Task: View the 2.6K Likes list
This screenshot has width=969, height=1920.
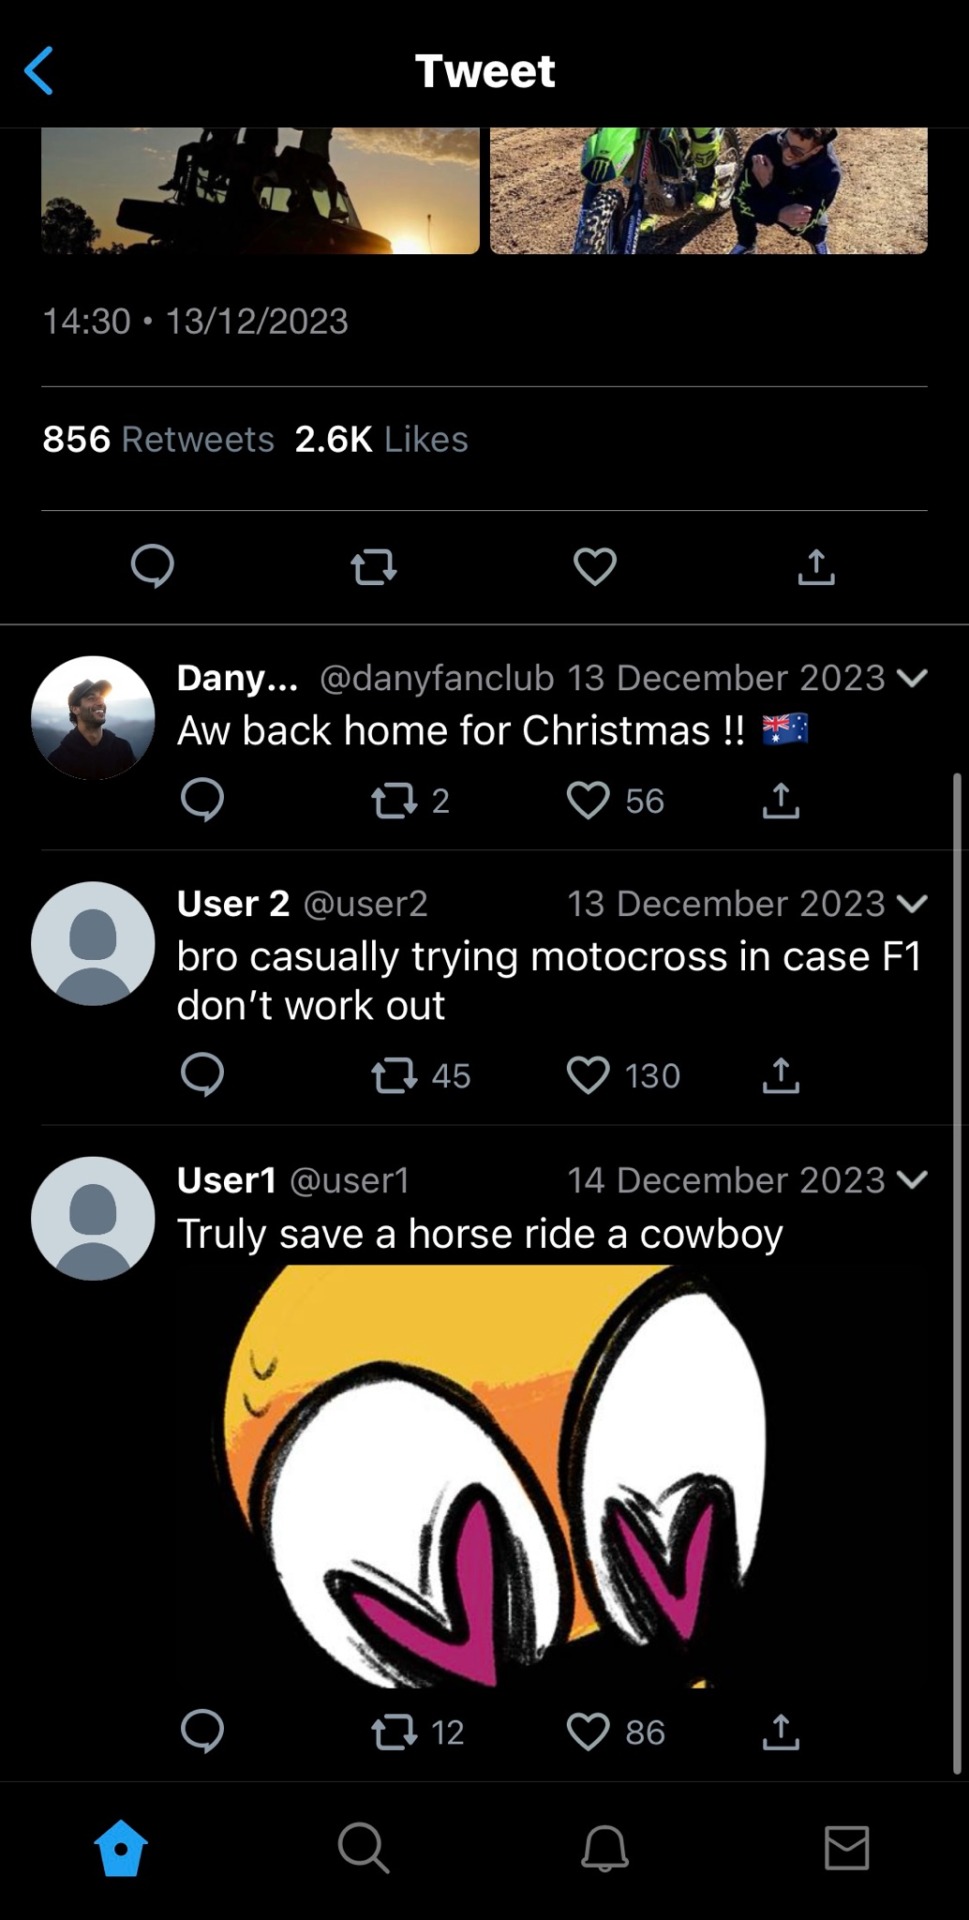Action: coord(381,439)
